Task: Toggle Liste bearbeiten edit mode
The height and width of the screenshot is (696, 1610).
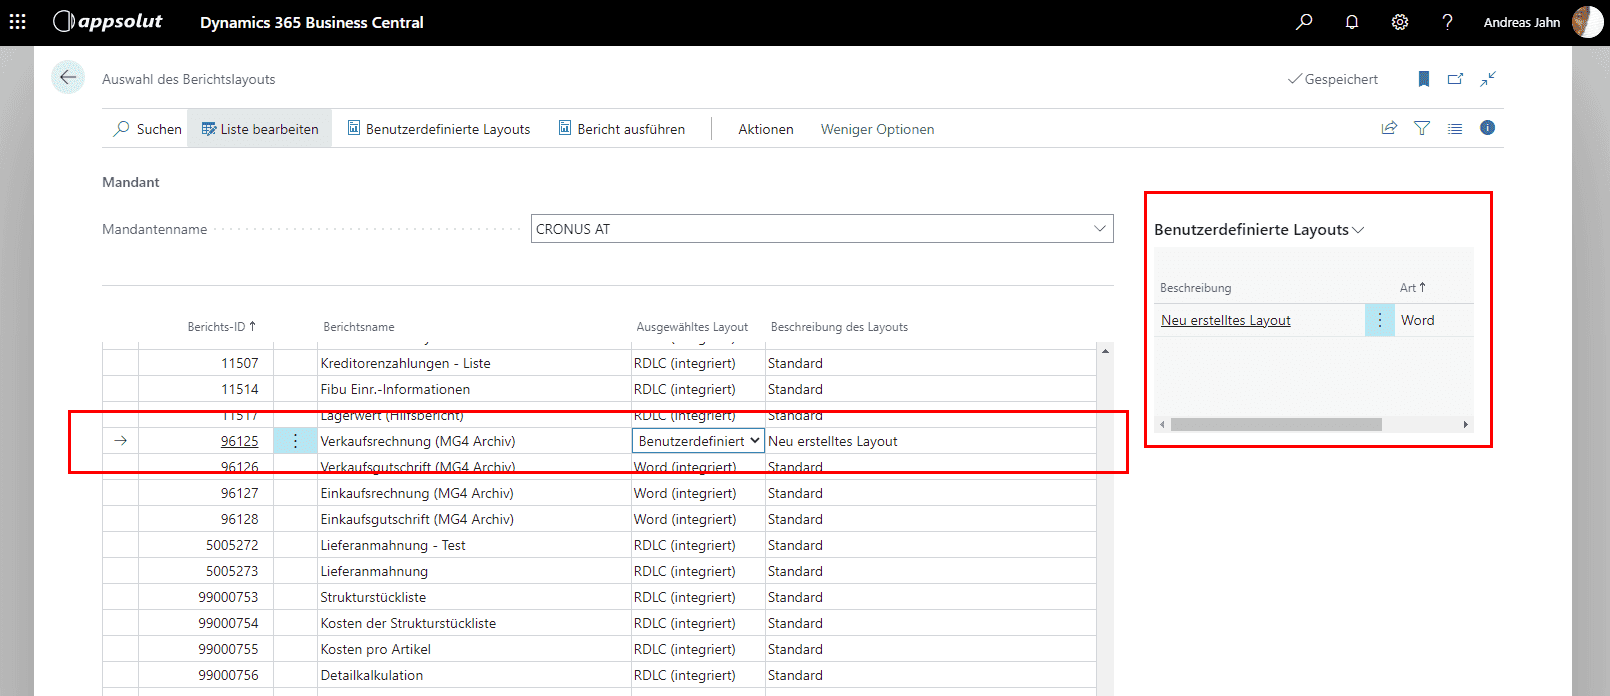Action: tap(260, 129)
